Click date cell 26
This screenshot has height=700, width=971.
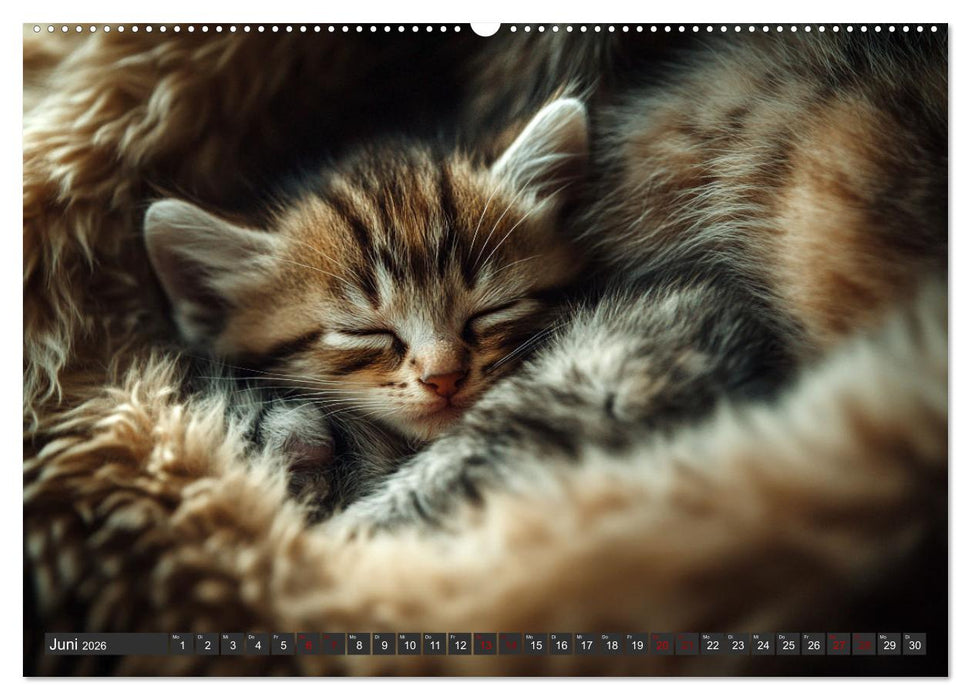coord(813,645)
